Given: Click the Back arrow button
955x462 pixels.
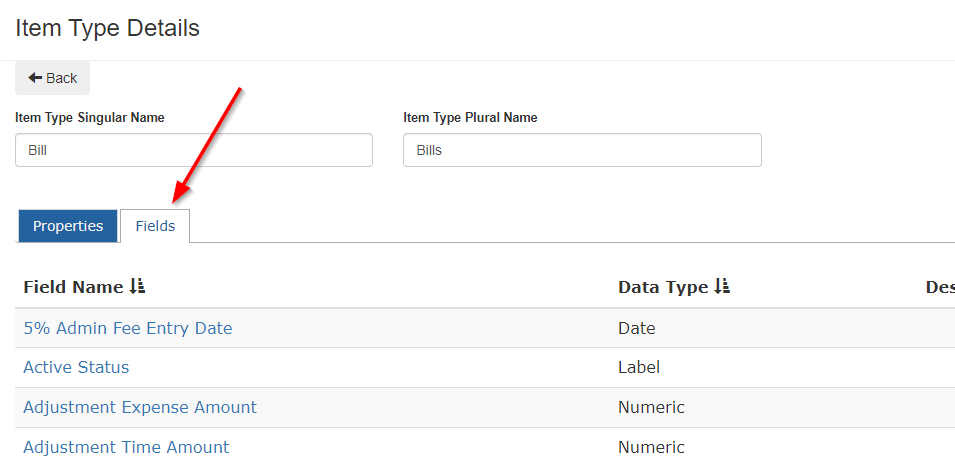Looking at the screenshot, I should (52, 78).
